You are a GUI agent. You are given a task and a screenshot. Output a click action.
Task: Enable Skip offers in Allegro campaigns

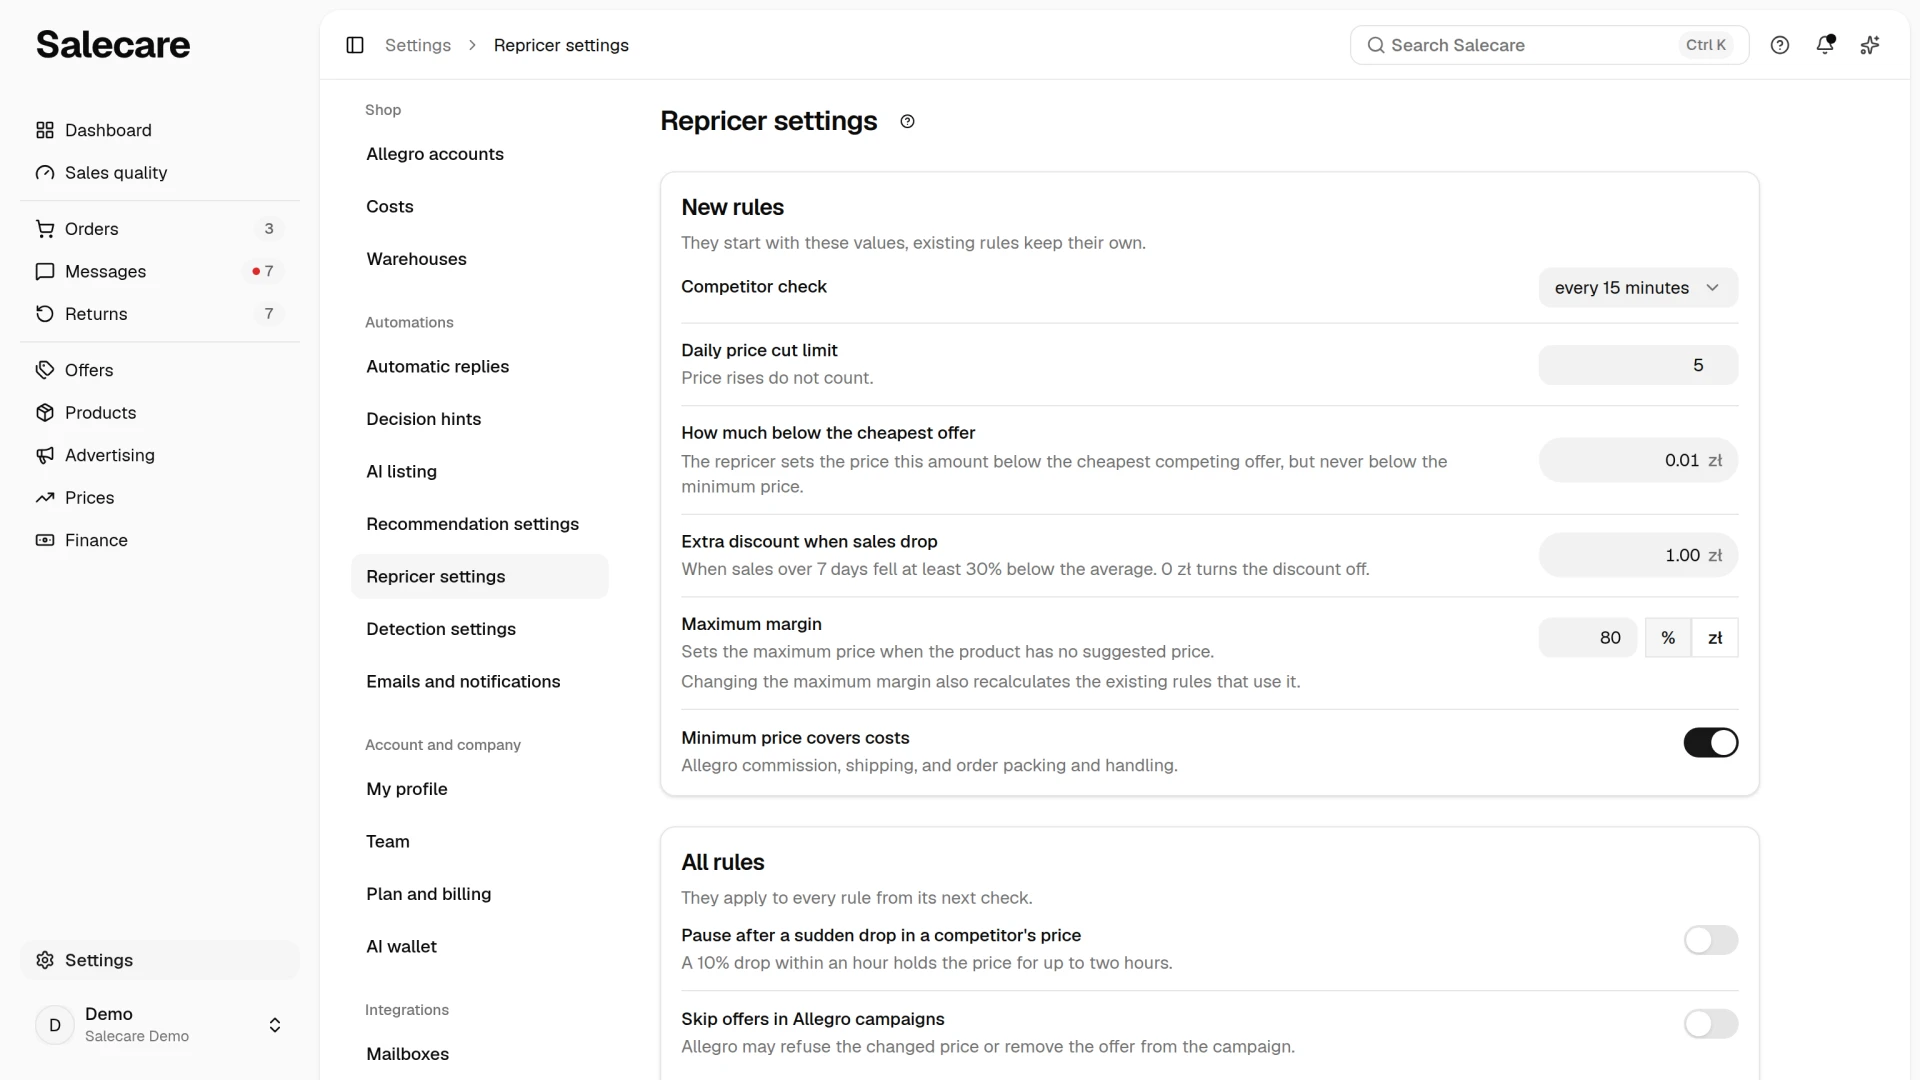coord(1711,1024)
